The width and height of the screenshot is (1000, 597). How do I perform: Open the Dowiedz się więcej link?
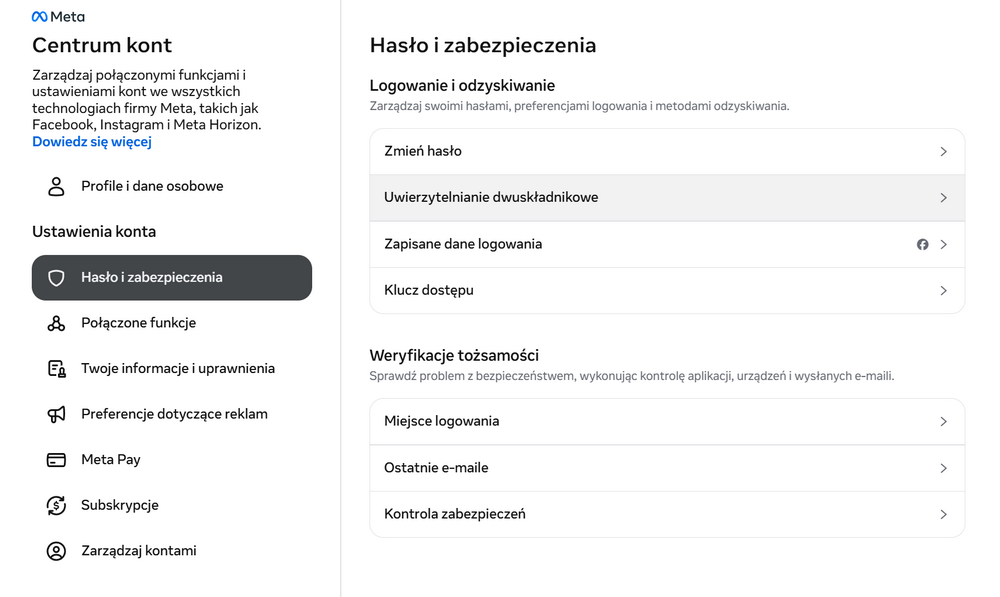click(x=92, y=141)
